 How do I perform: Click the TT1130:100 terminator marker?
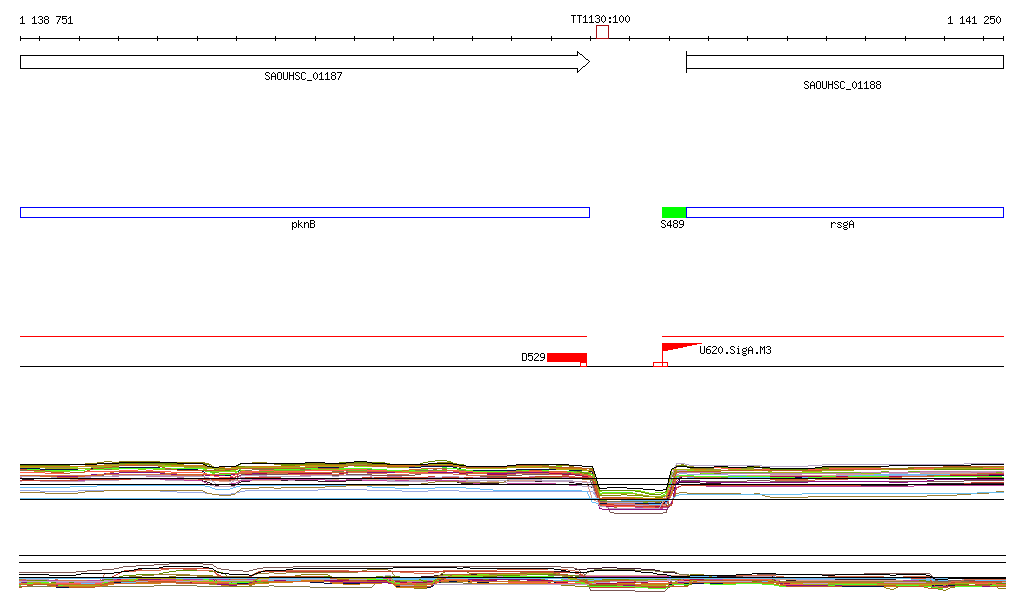coord(602,32)
